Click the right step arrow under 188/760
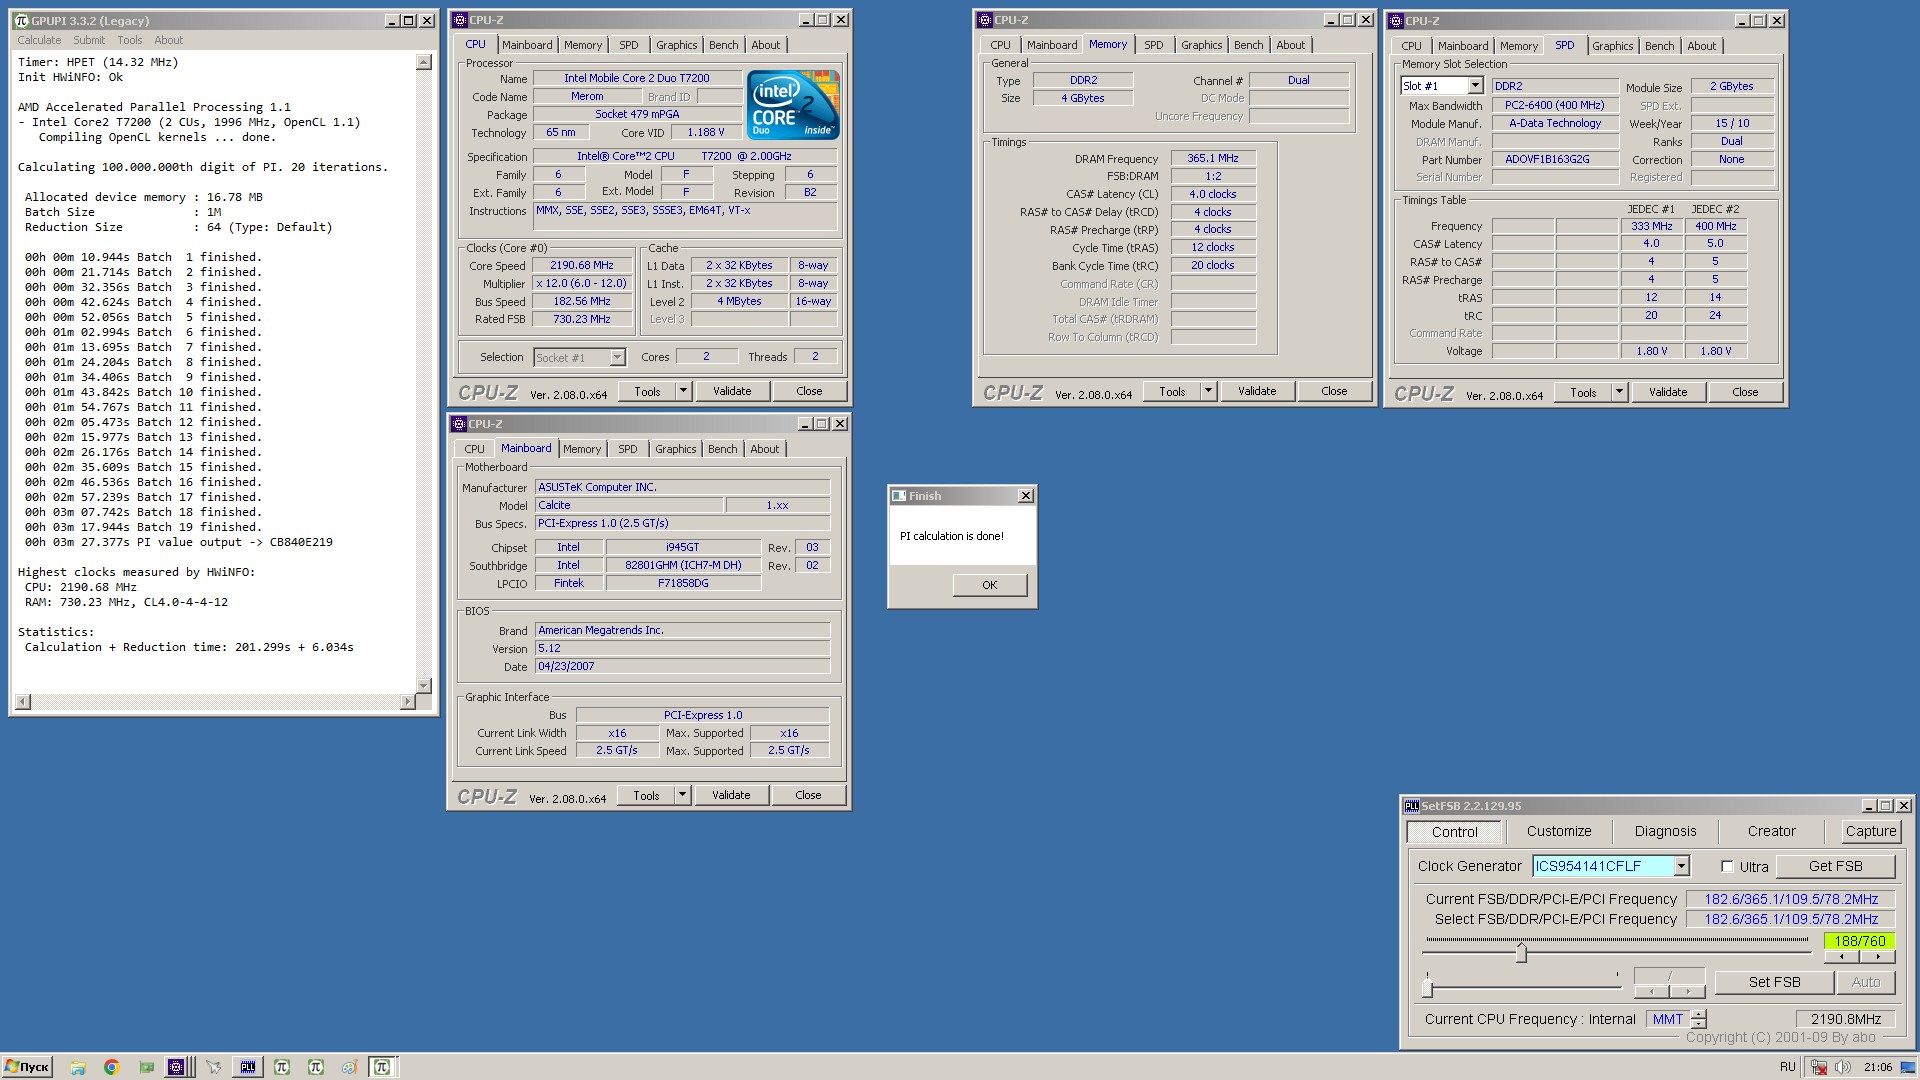The width and height of the screenshot is (1920, 1080). click(x=1877, y=957)
